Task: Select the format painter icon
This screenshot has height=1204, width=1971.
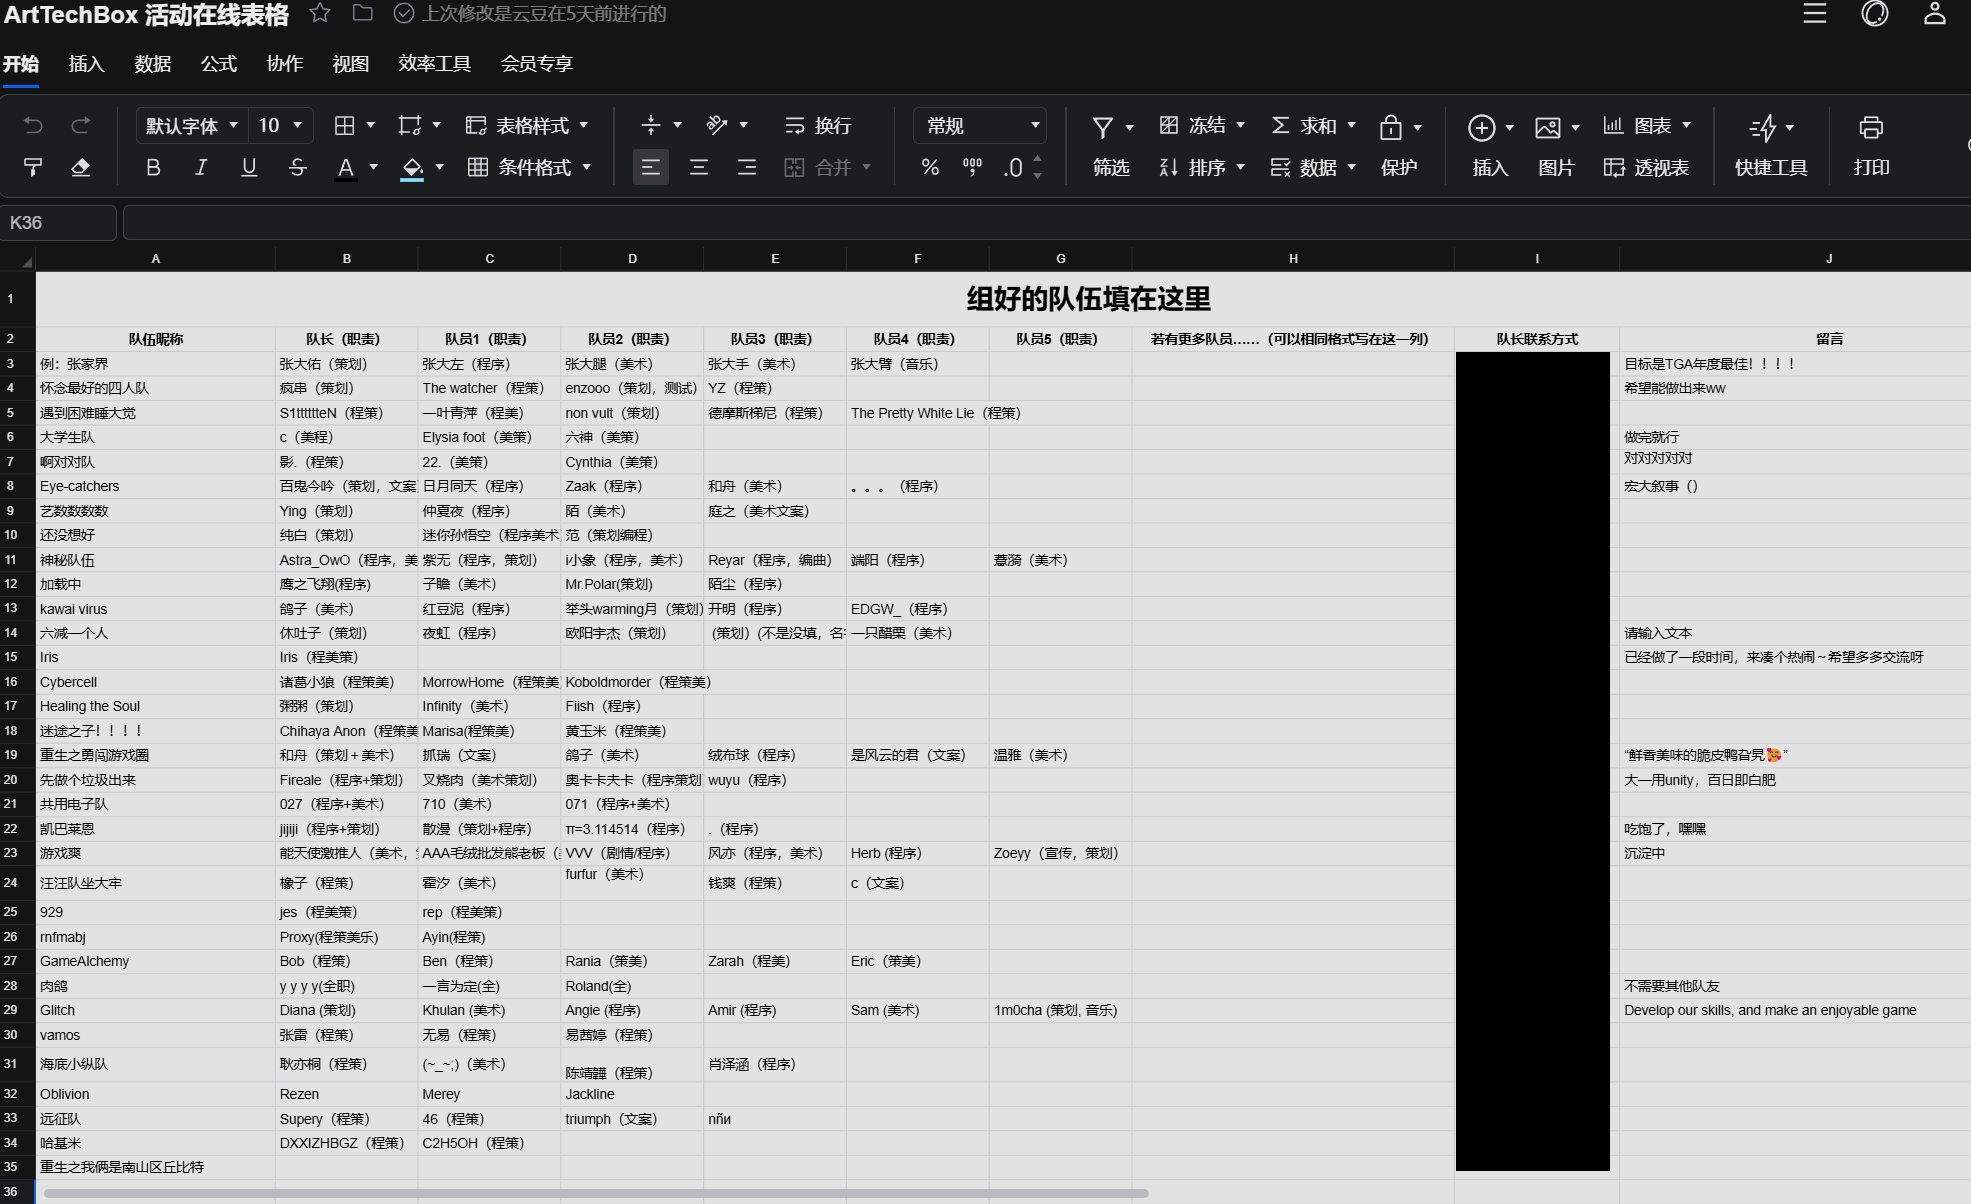Action: [33, 168]
